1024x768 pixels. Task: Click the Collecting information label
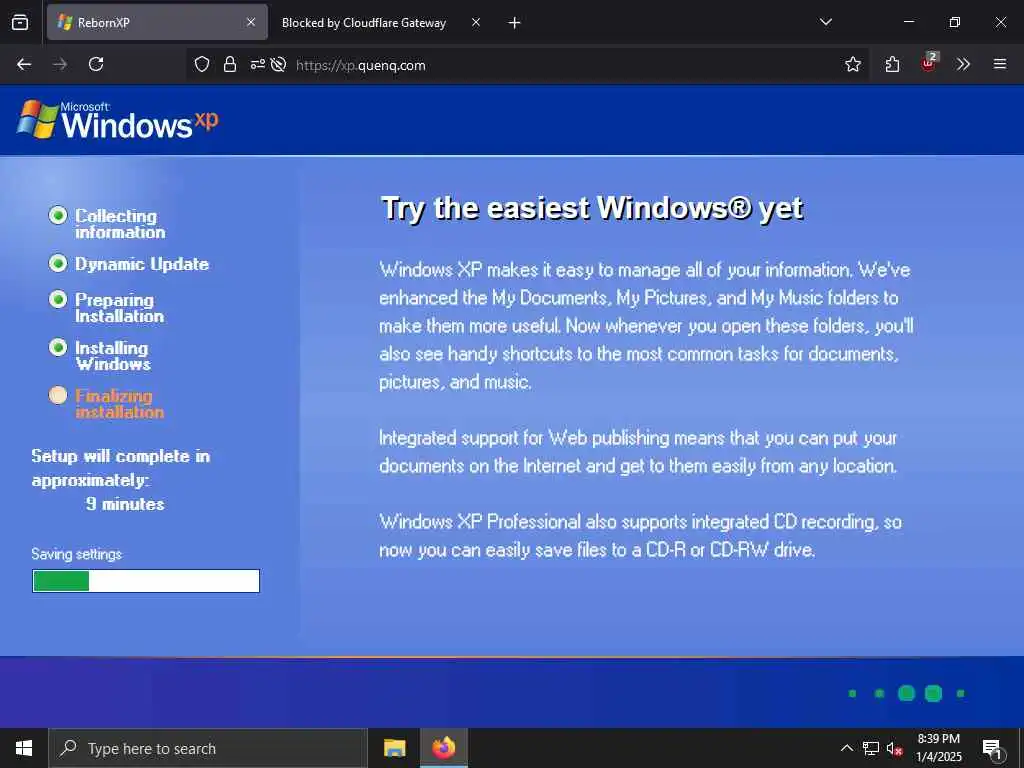120,224
